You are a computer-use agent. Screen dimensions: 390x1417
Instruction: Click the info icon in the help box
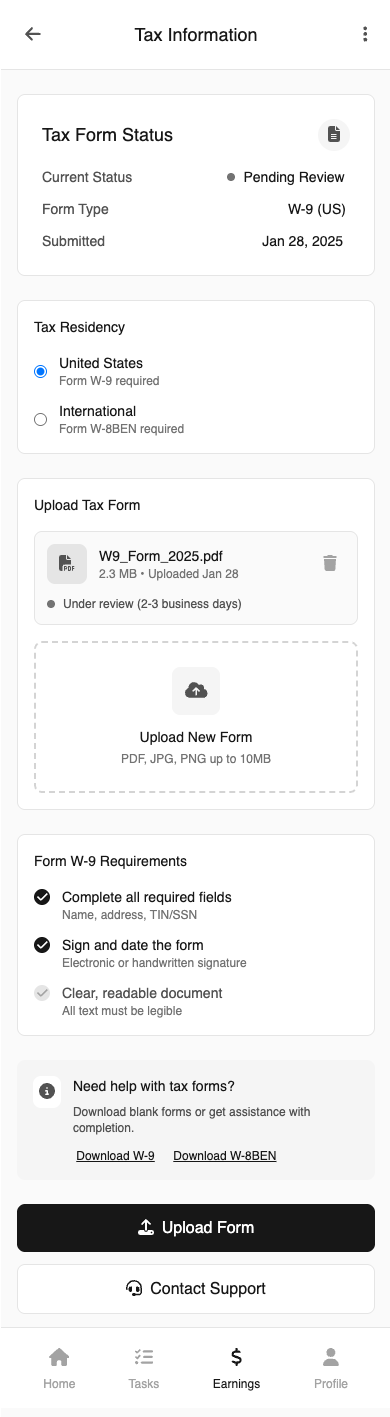(x=47, y=1091)
